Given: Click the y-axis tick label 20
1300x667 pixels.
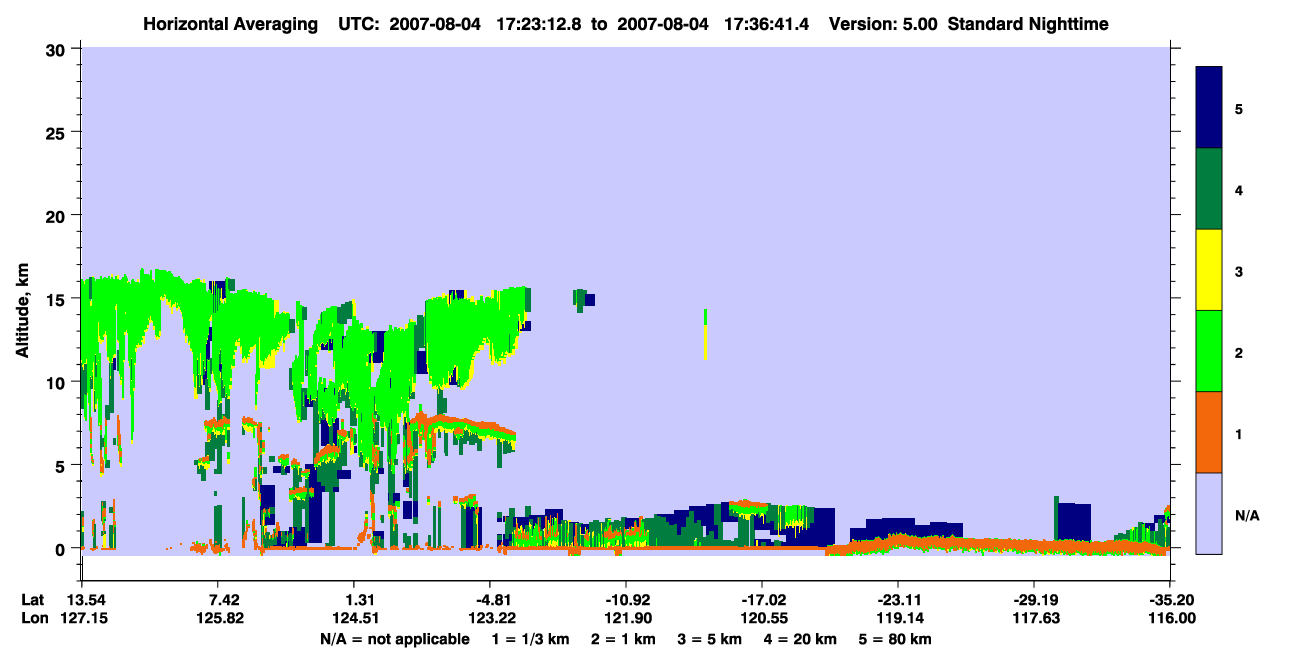Looking at the screenshot, I should pos(57,215).
